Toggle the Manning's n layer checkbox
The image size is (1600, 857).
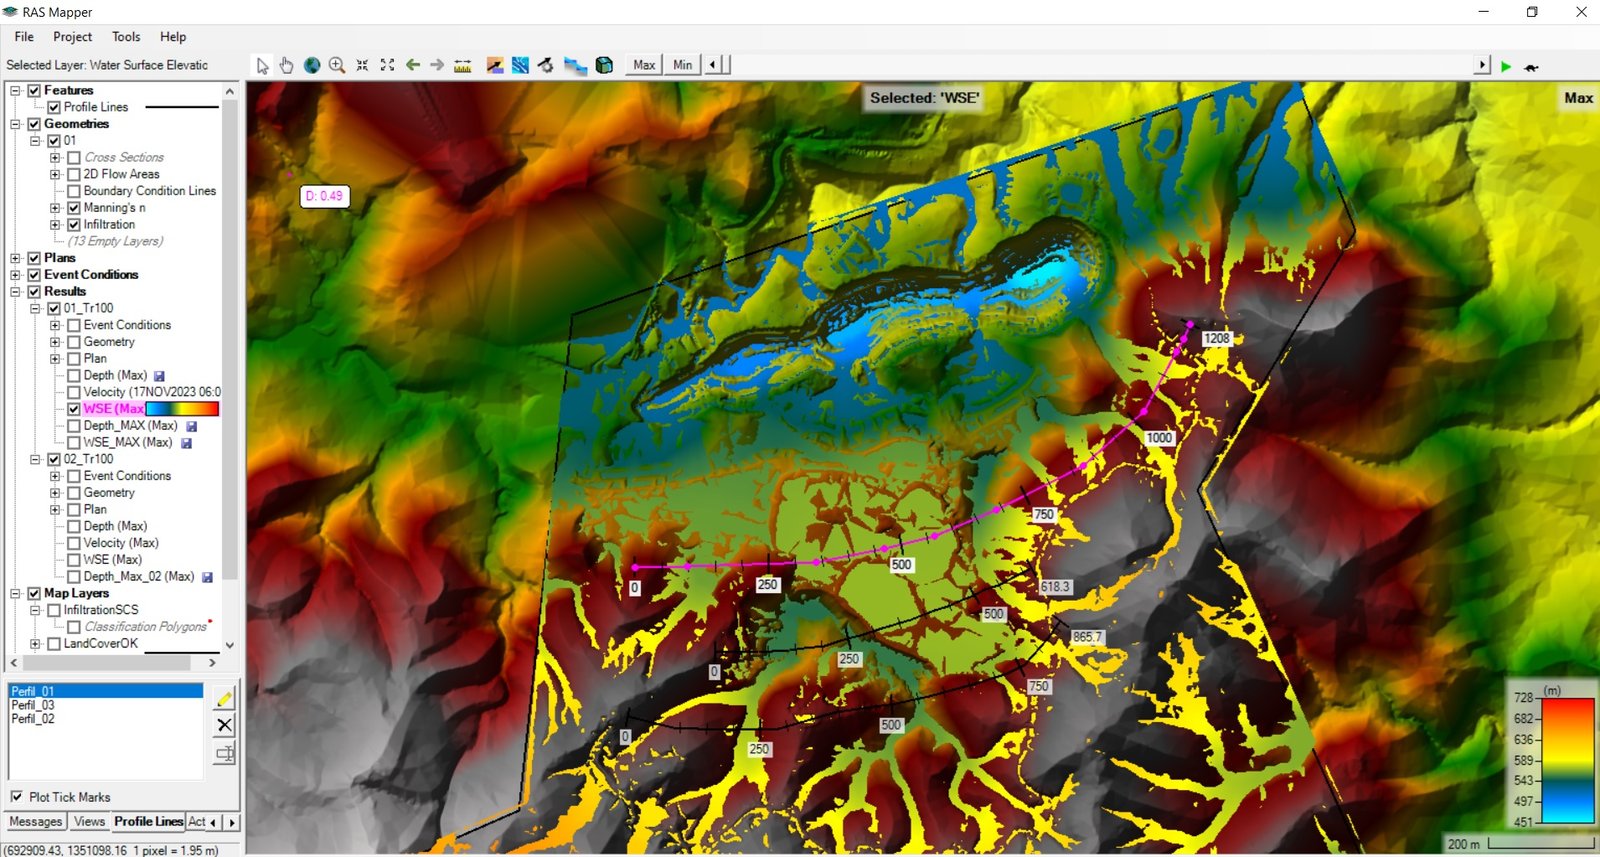pyautogui.click(x=74, y=208)
